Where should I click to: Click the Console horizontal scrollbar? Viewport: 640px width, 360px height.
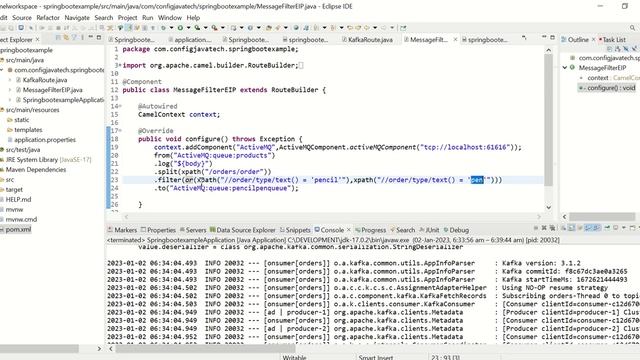click(x=205, y=349)
